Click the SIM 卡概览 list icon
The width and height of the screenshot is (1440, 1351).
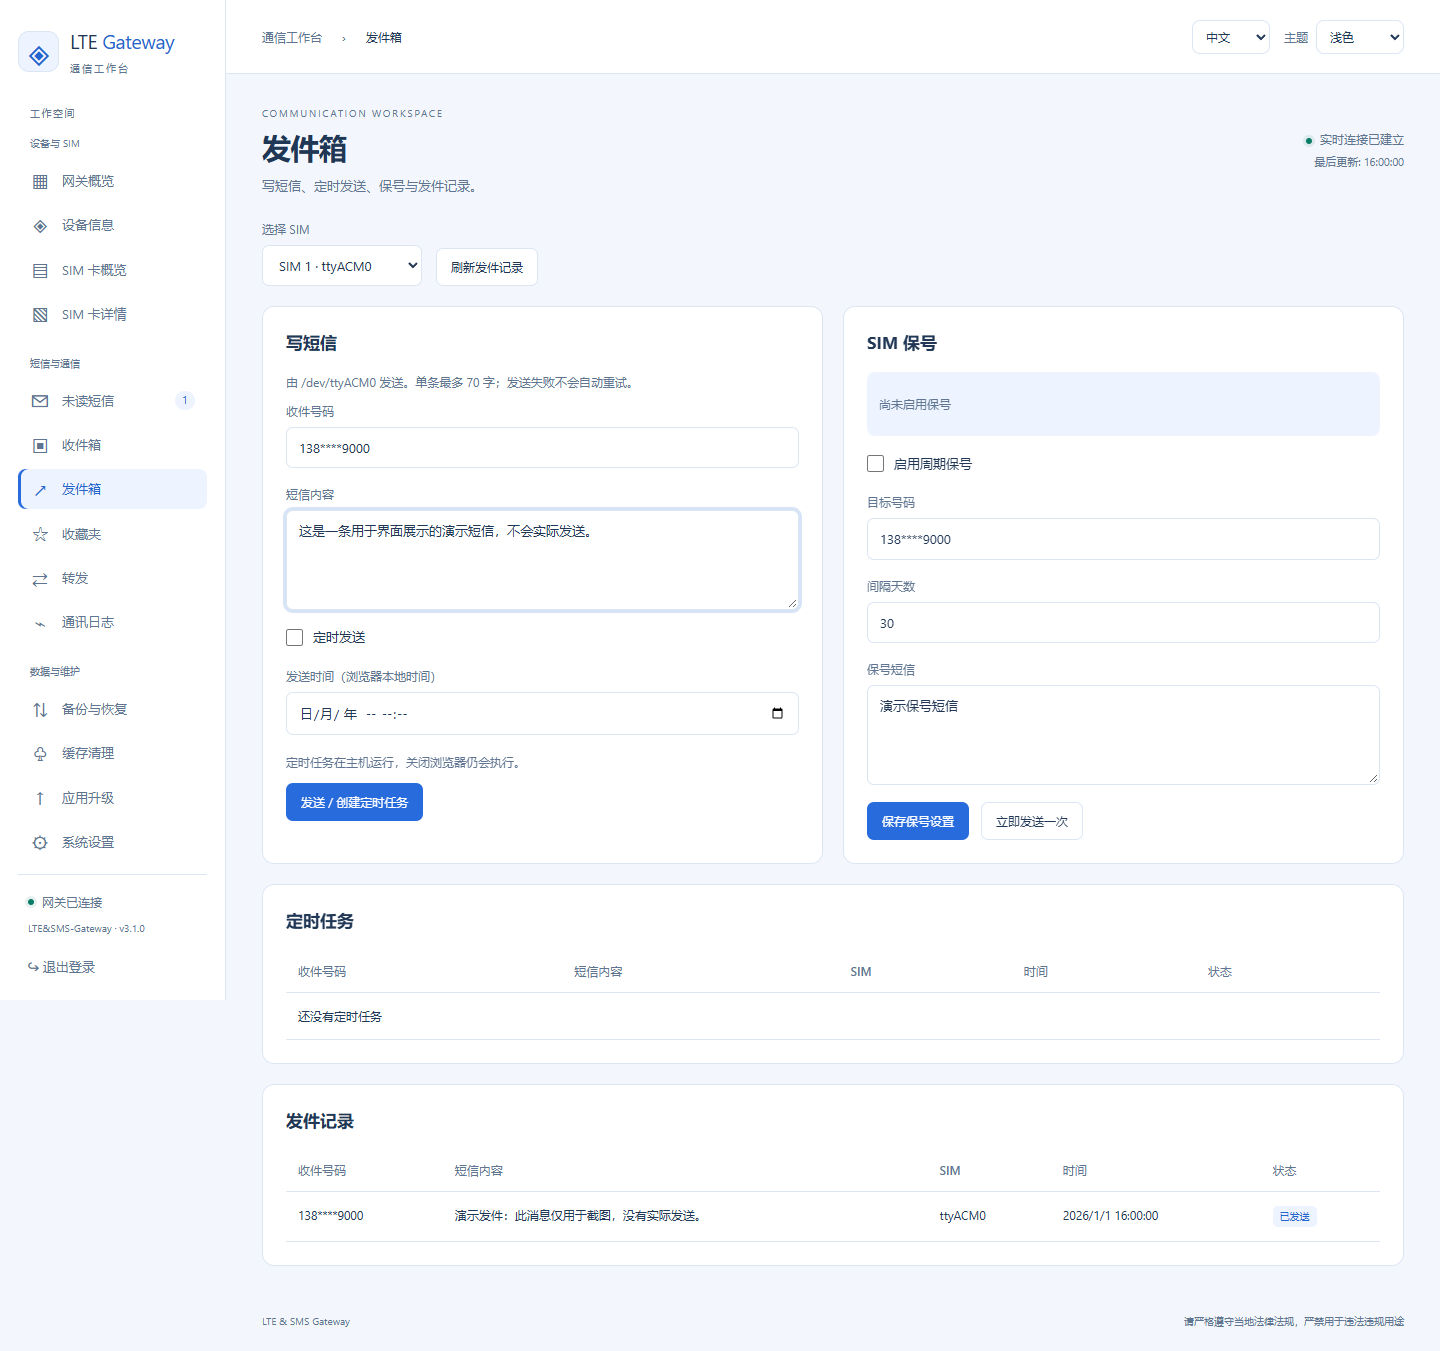tap(40, 271)
